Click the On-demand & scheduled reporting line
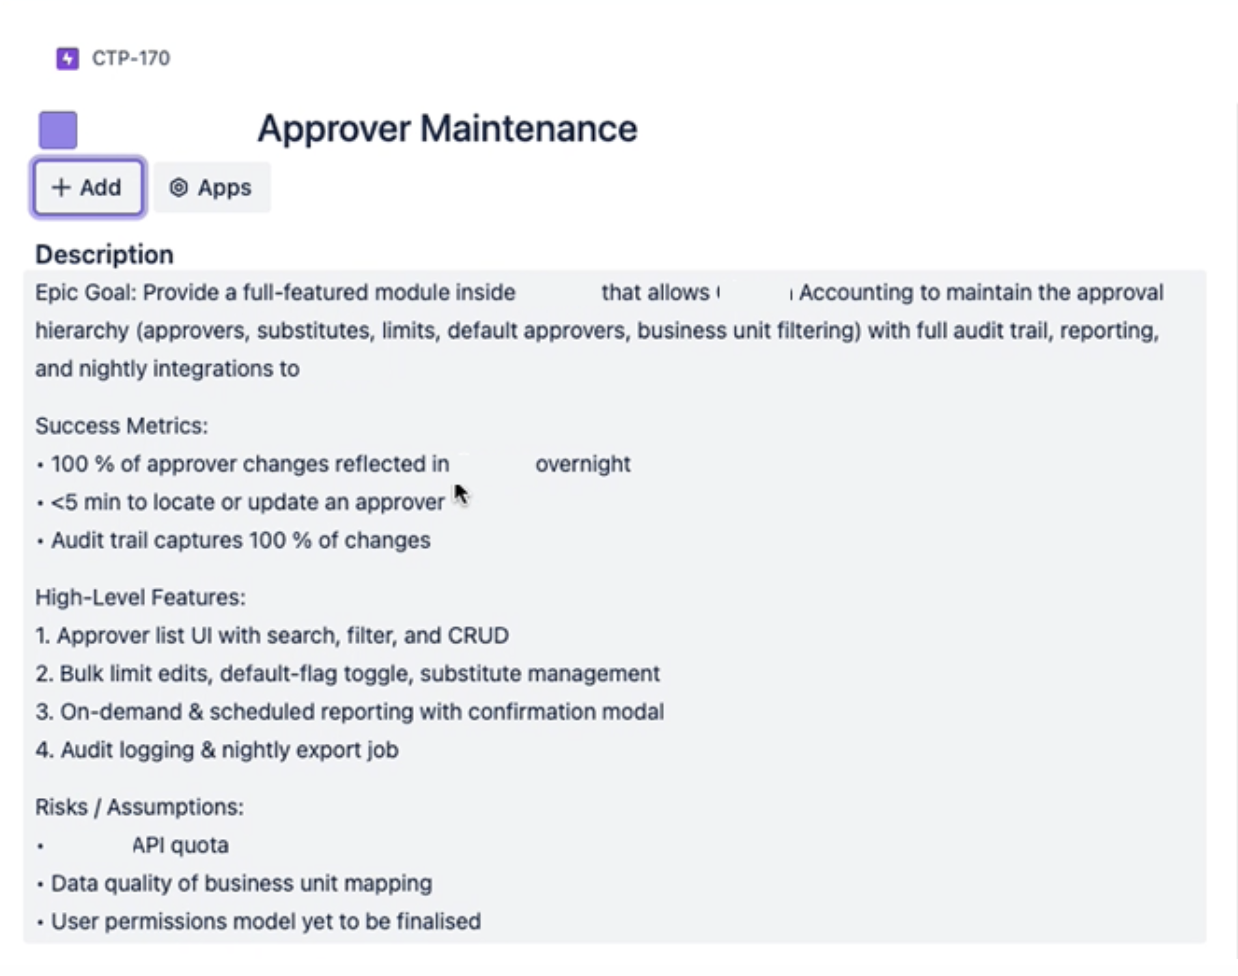This screenshot has width=1238, height=976. point(349,712)
